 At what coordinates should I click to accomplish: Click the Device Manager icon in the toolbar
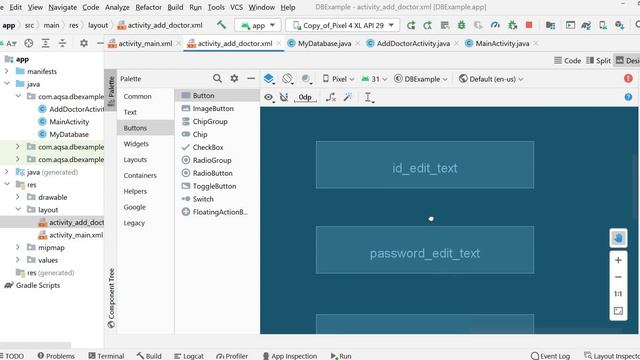pyautogui.click(x=602, y=25)
